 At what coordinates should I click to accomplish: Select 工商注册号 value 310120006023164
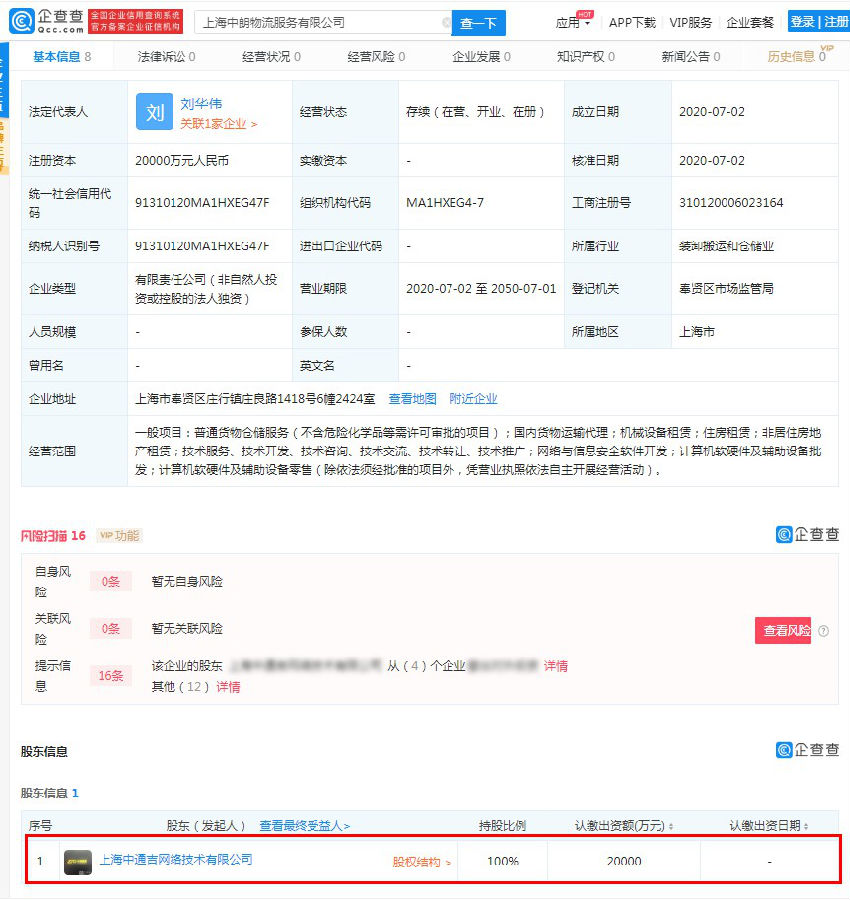[x=731, y=203]
